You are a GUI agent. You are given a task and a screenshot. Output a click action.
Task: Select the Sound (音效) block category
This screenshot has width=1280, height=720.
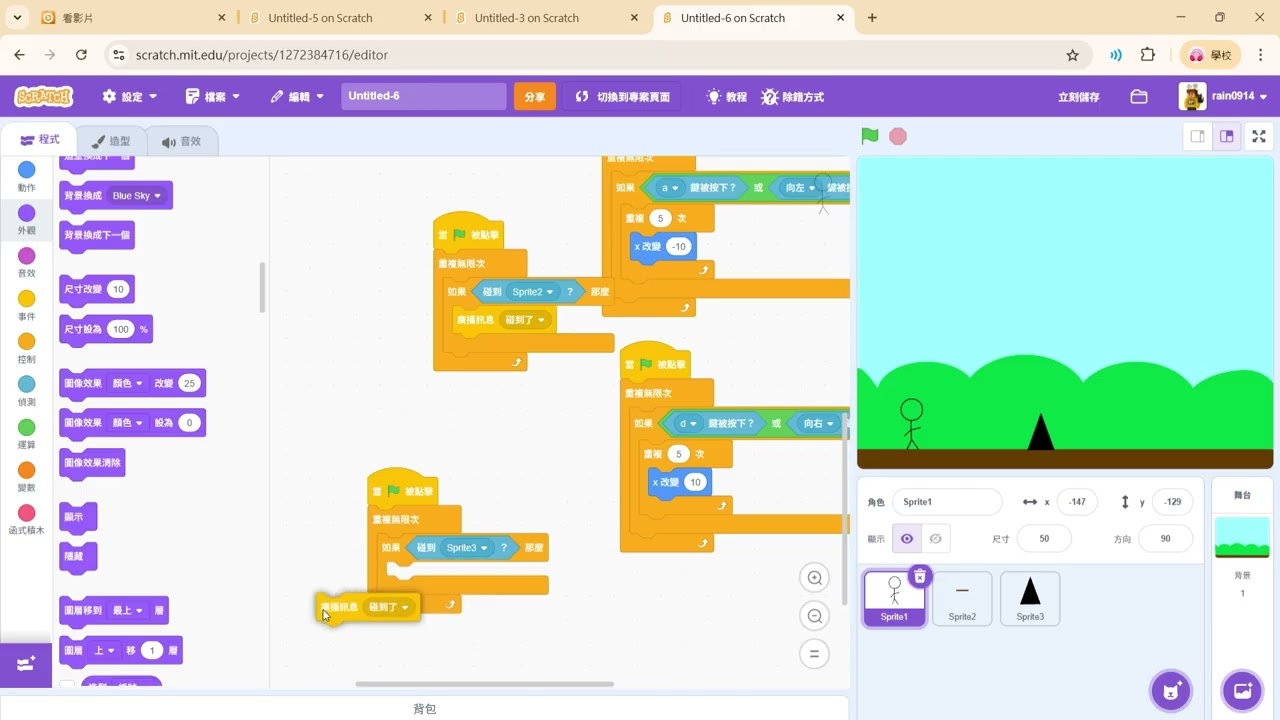[x=26, y=263]
